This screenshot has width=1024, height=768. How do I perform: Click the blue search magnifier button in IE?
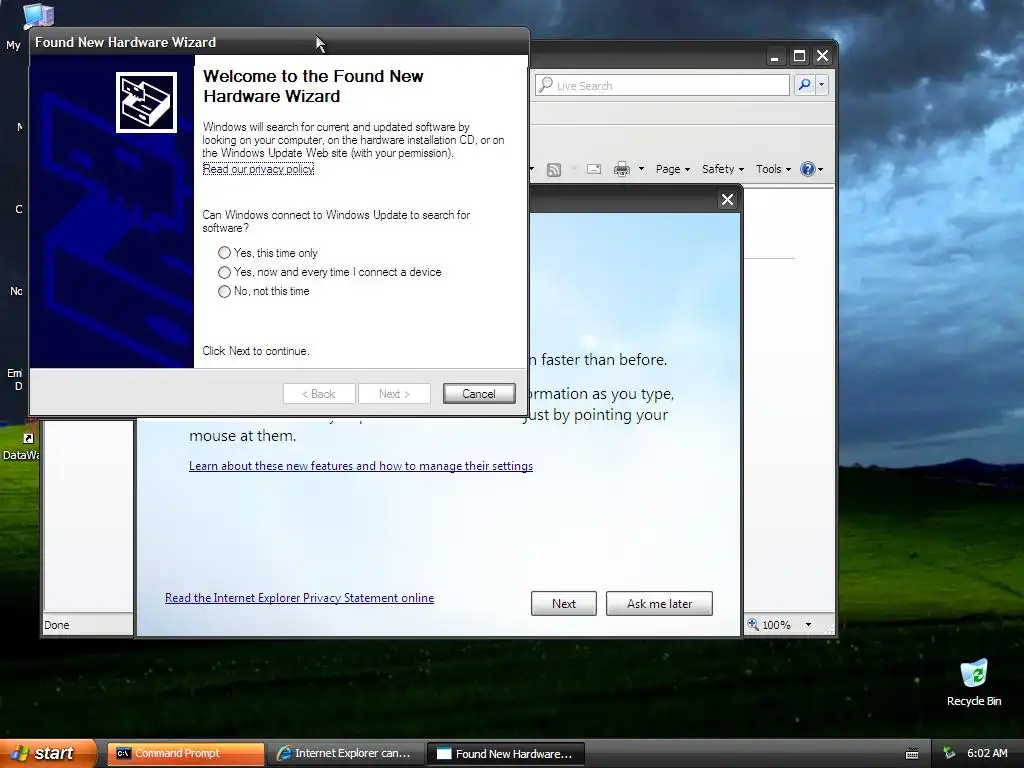(805, 85)
